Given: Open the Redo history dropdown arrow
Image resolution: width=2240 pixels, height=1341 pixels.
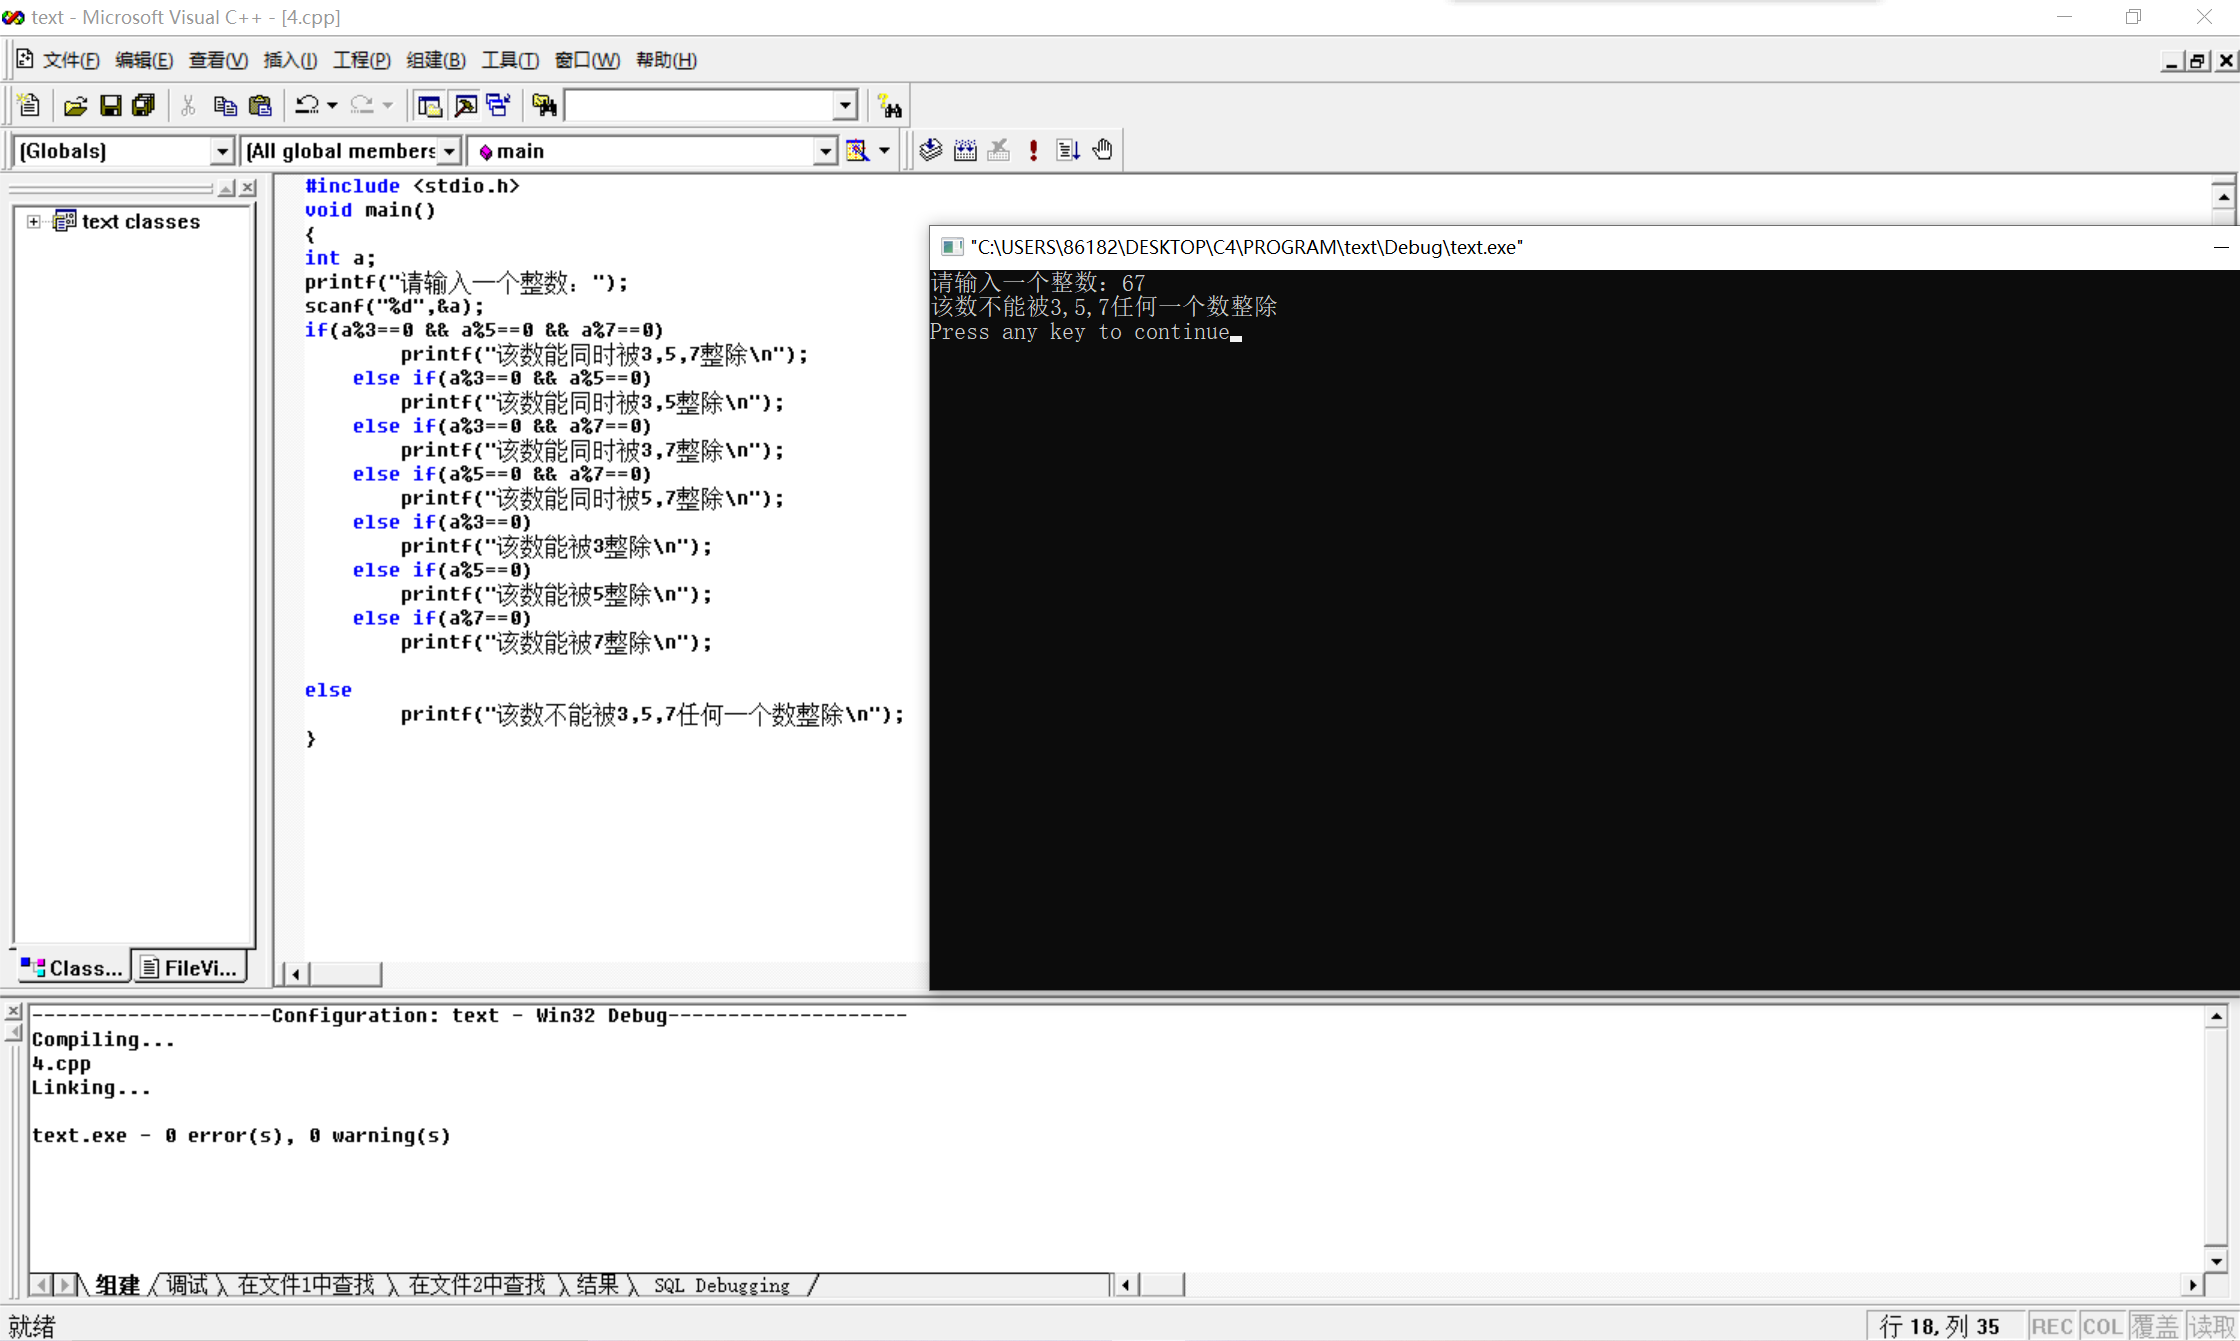Looking at the screenshot, I should [x=388, y=105].
